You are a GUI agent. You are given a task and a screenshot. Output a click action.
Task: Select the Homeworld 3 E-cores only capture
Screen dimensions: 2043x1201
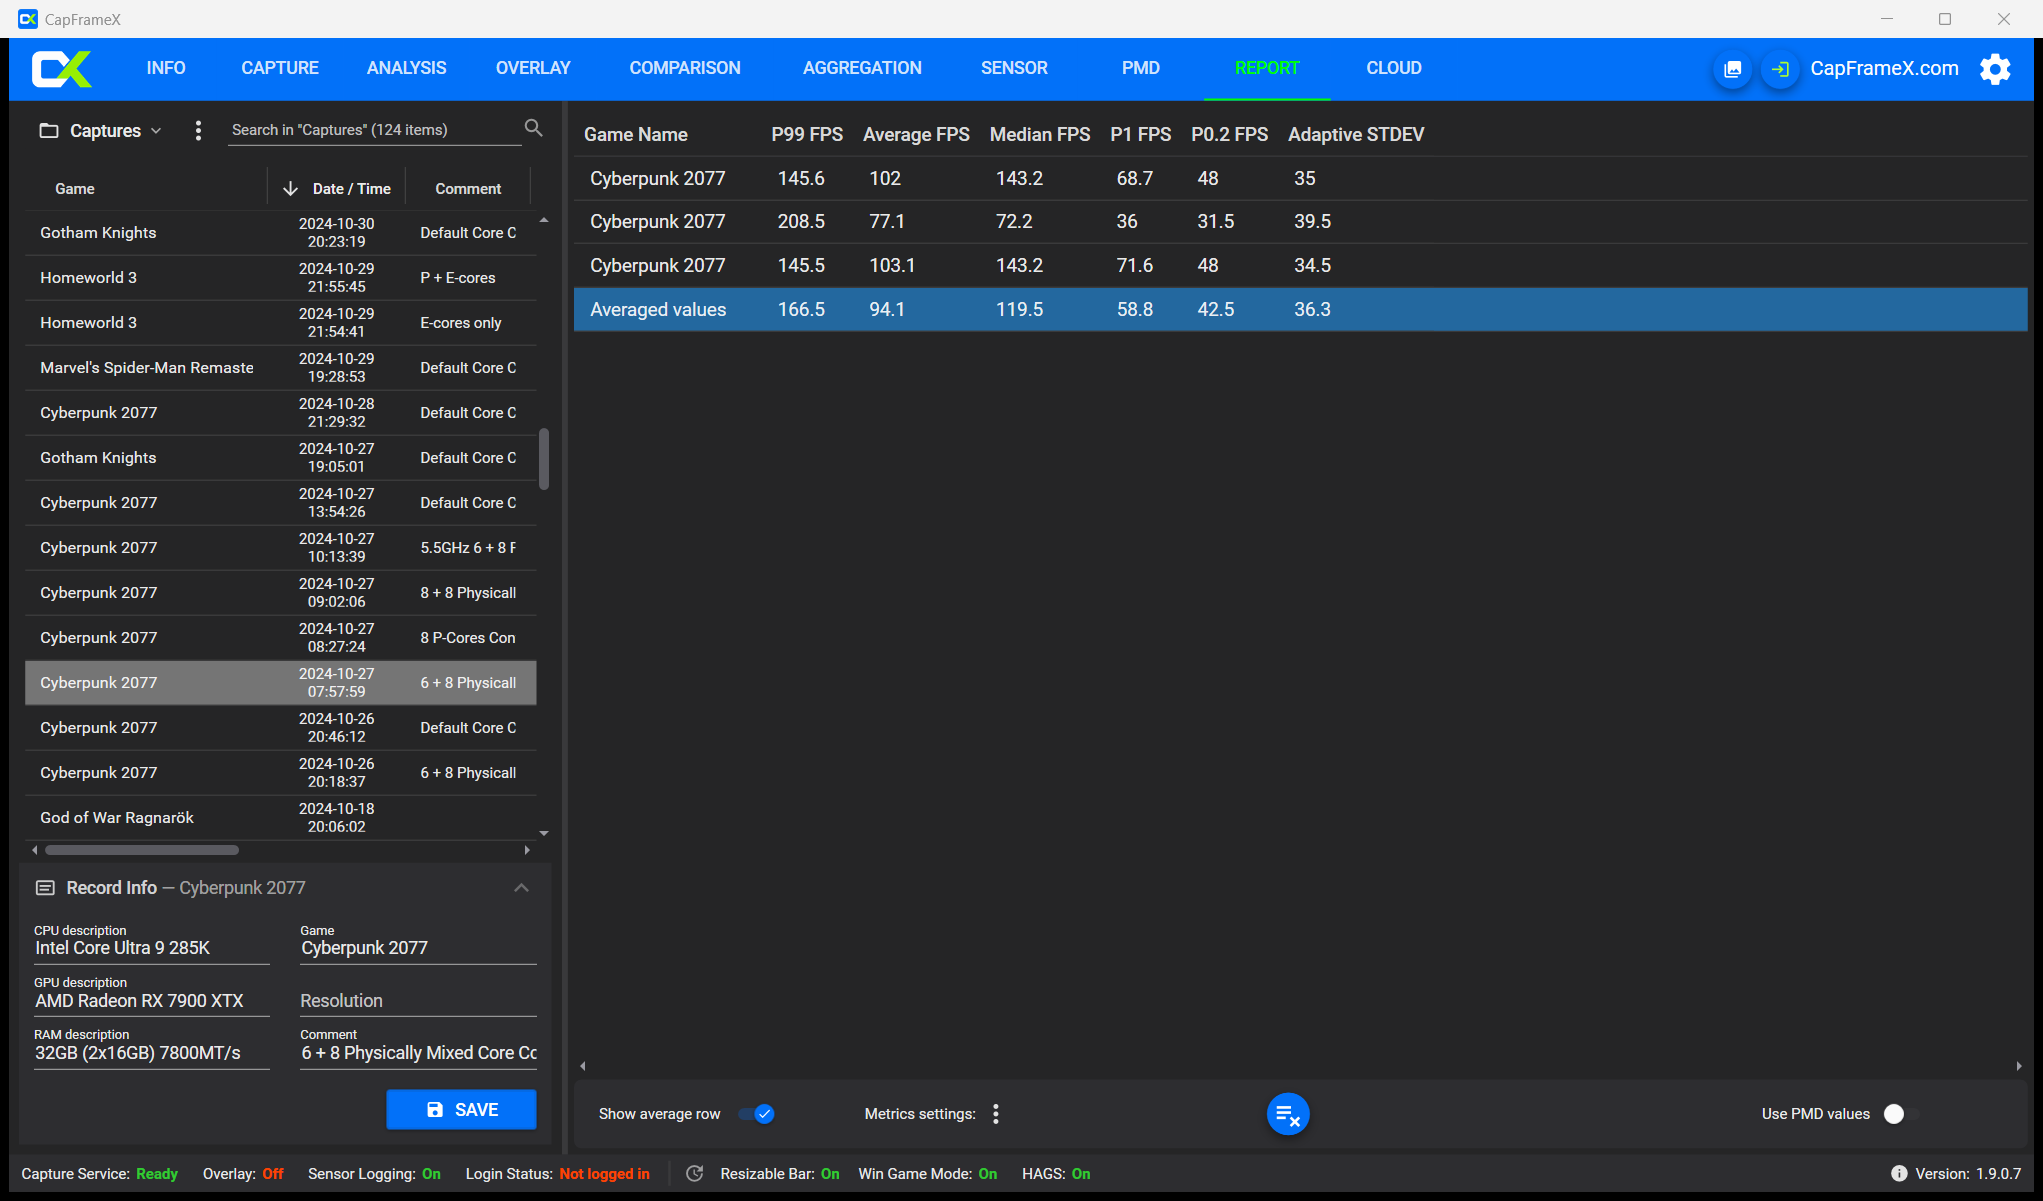pyautogui.click(x=280, y=323)
